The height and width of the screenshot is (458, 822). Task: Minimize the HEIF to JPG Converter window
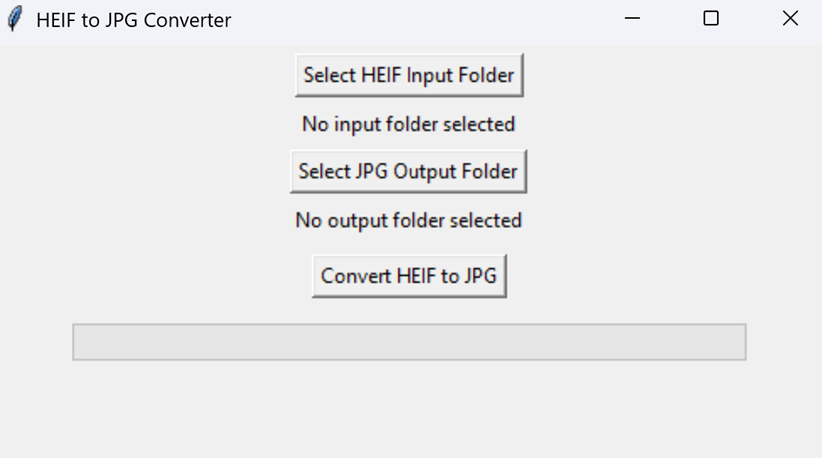(x=632, y=19)
